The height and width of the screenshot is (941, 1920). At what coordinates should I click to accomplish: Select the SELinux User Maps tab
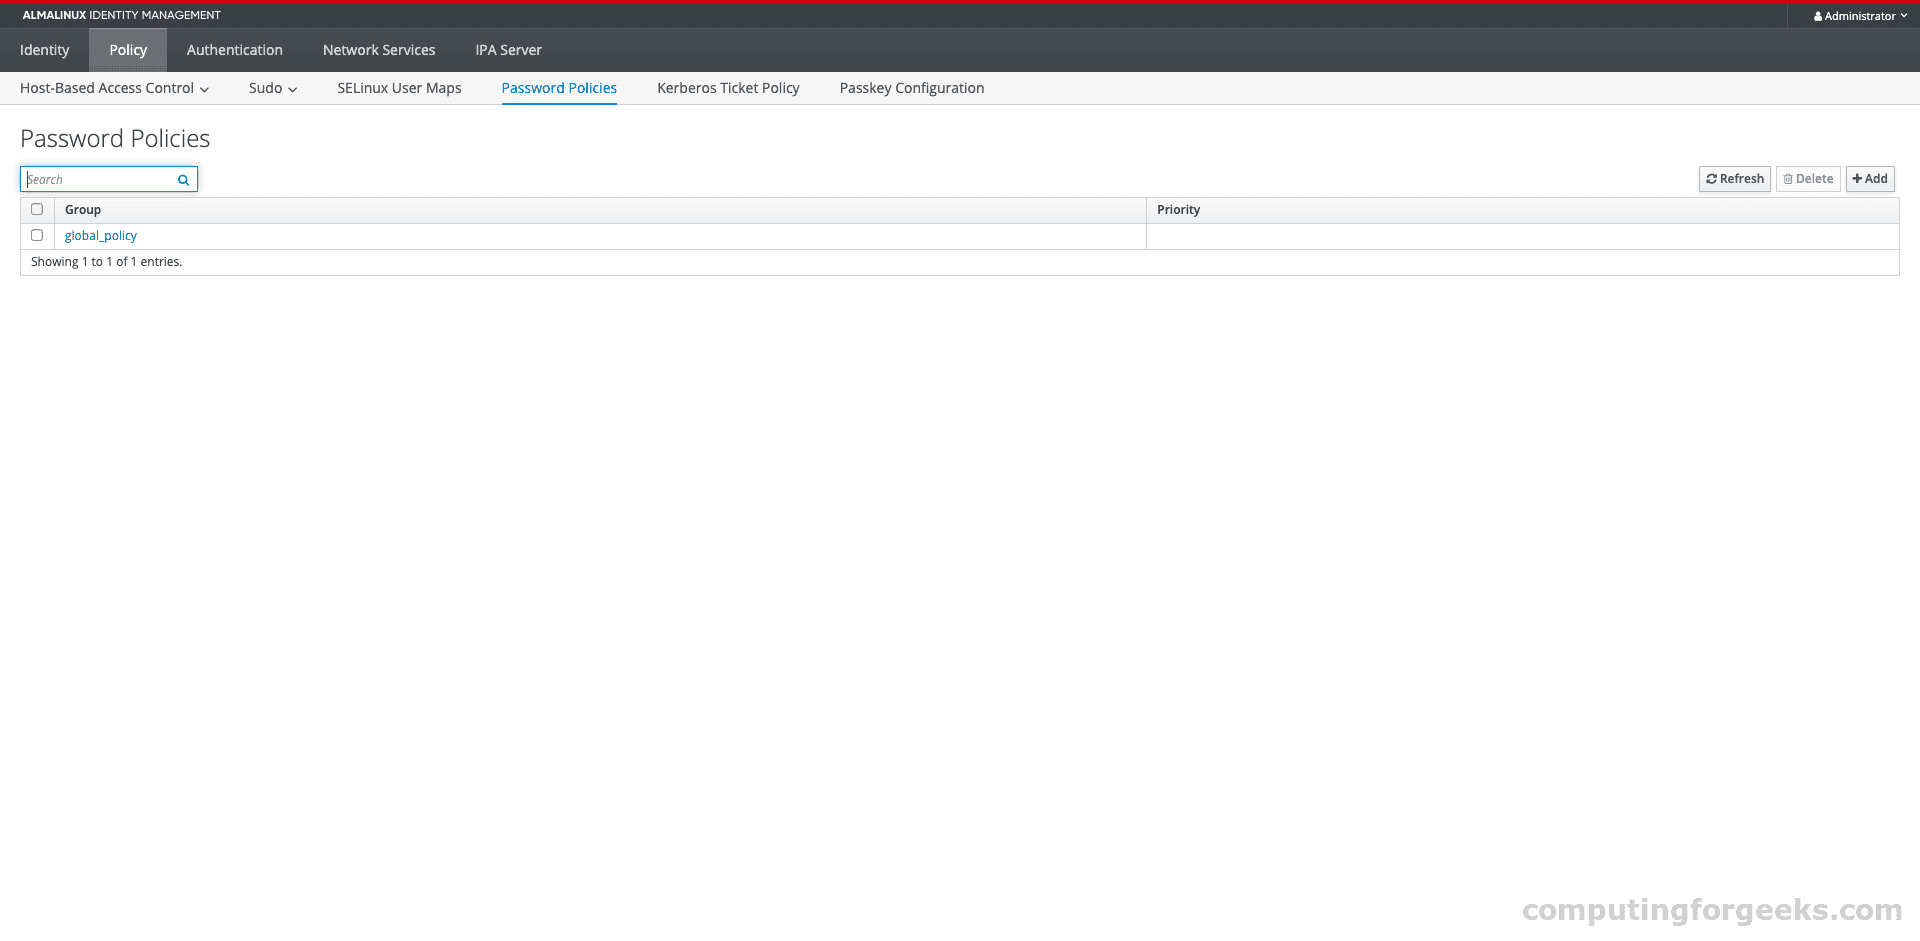point(399,88)
